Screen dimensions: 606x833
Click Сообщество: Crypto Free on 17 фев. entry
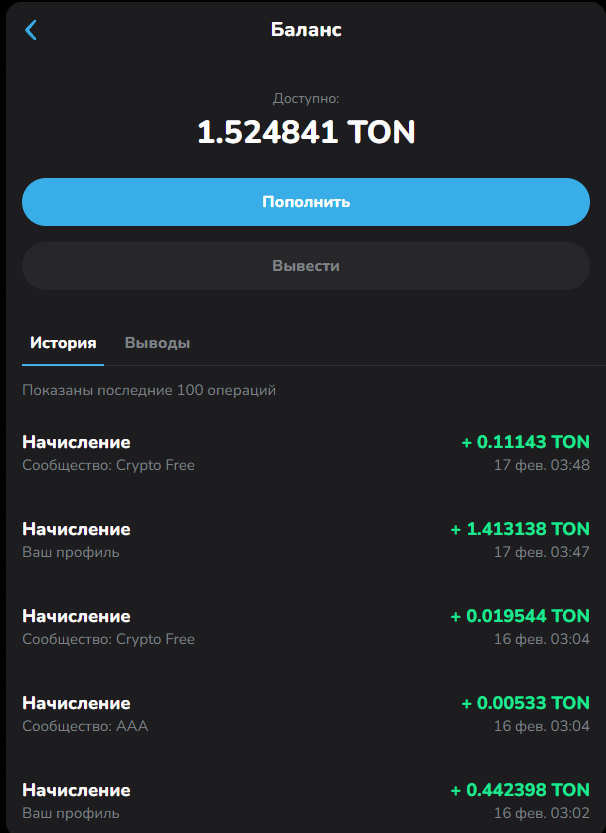coord(108,465)
